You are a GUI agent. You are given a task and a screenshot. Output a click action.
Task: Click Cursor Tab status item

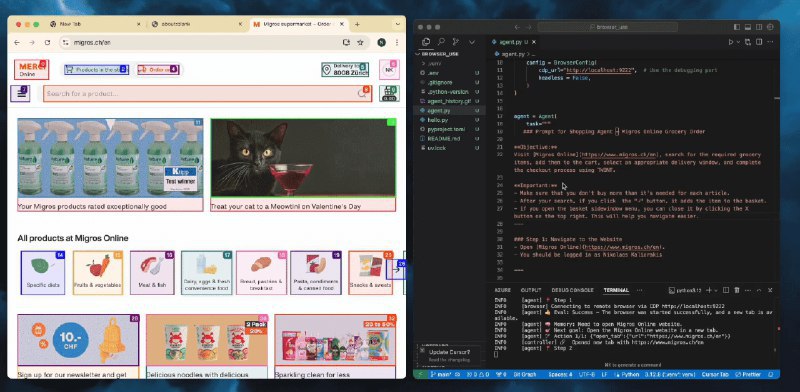click(x=715, y=374)
